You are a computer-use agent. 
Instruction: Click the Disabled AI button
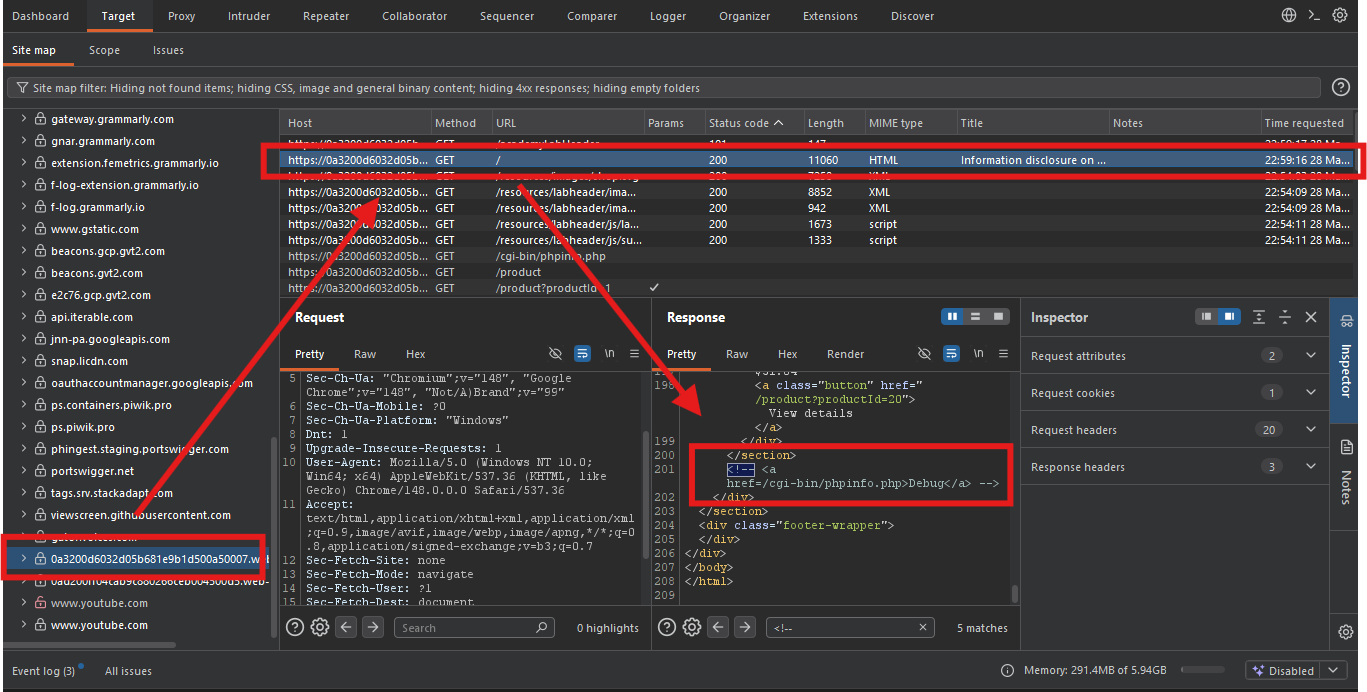point(1284,671)
